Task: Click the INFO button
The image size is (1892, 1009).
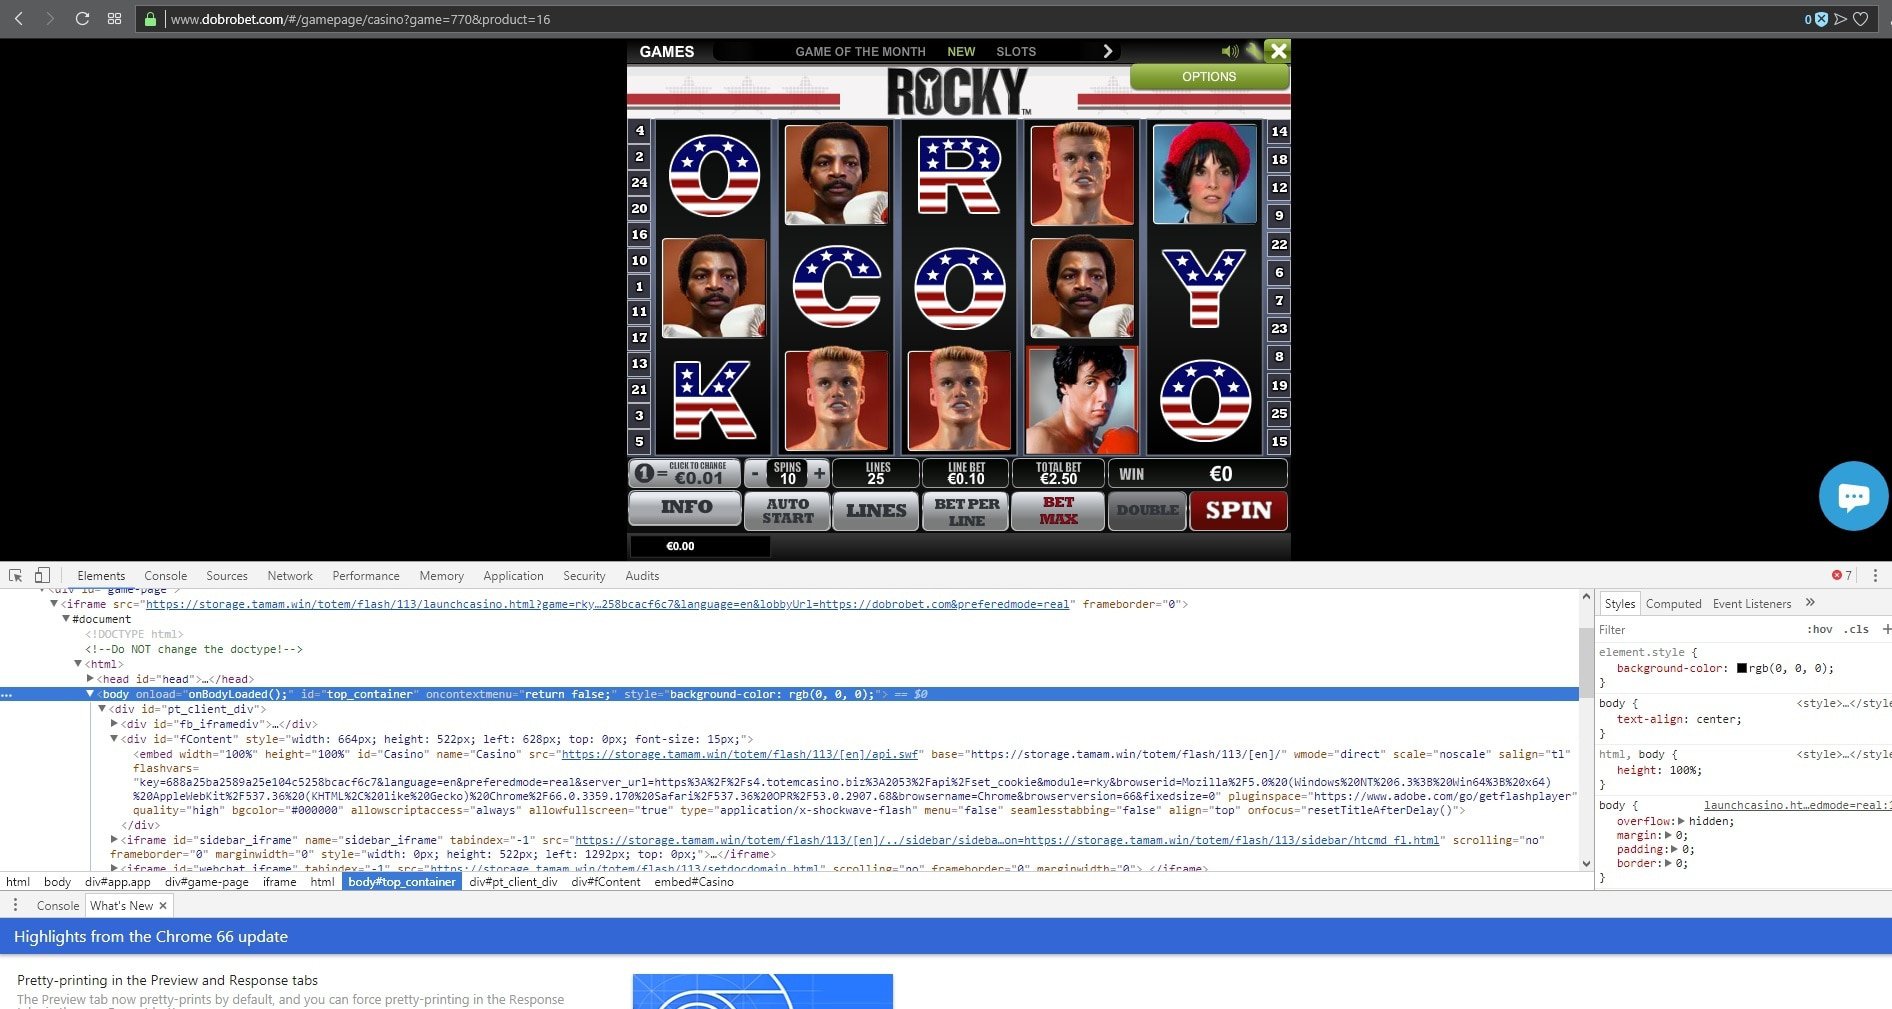Action: click(x=685, y=508)
